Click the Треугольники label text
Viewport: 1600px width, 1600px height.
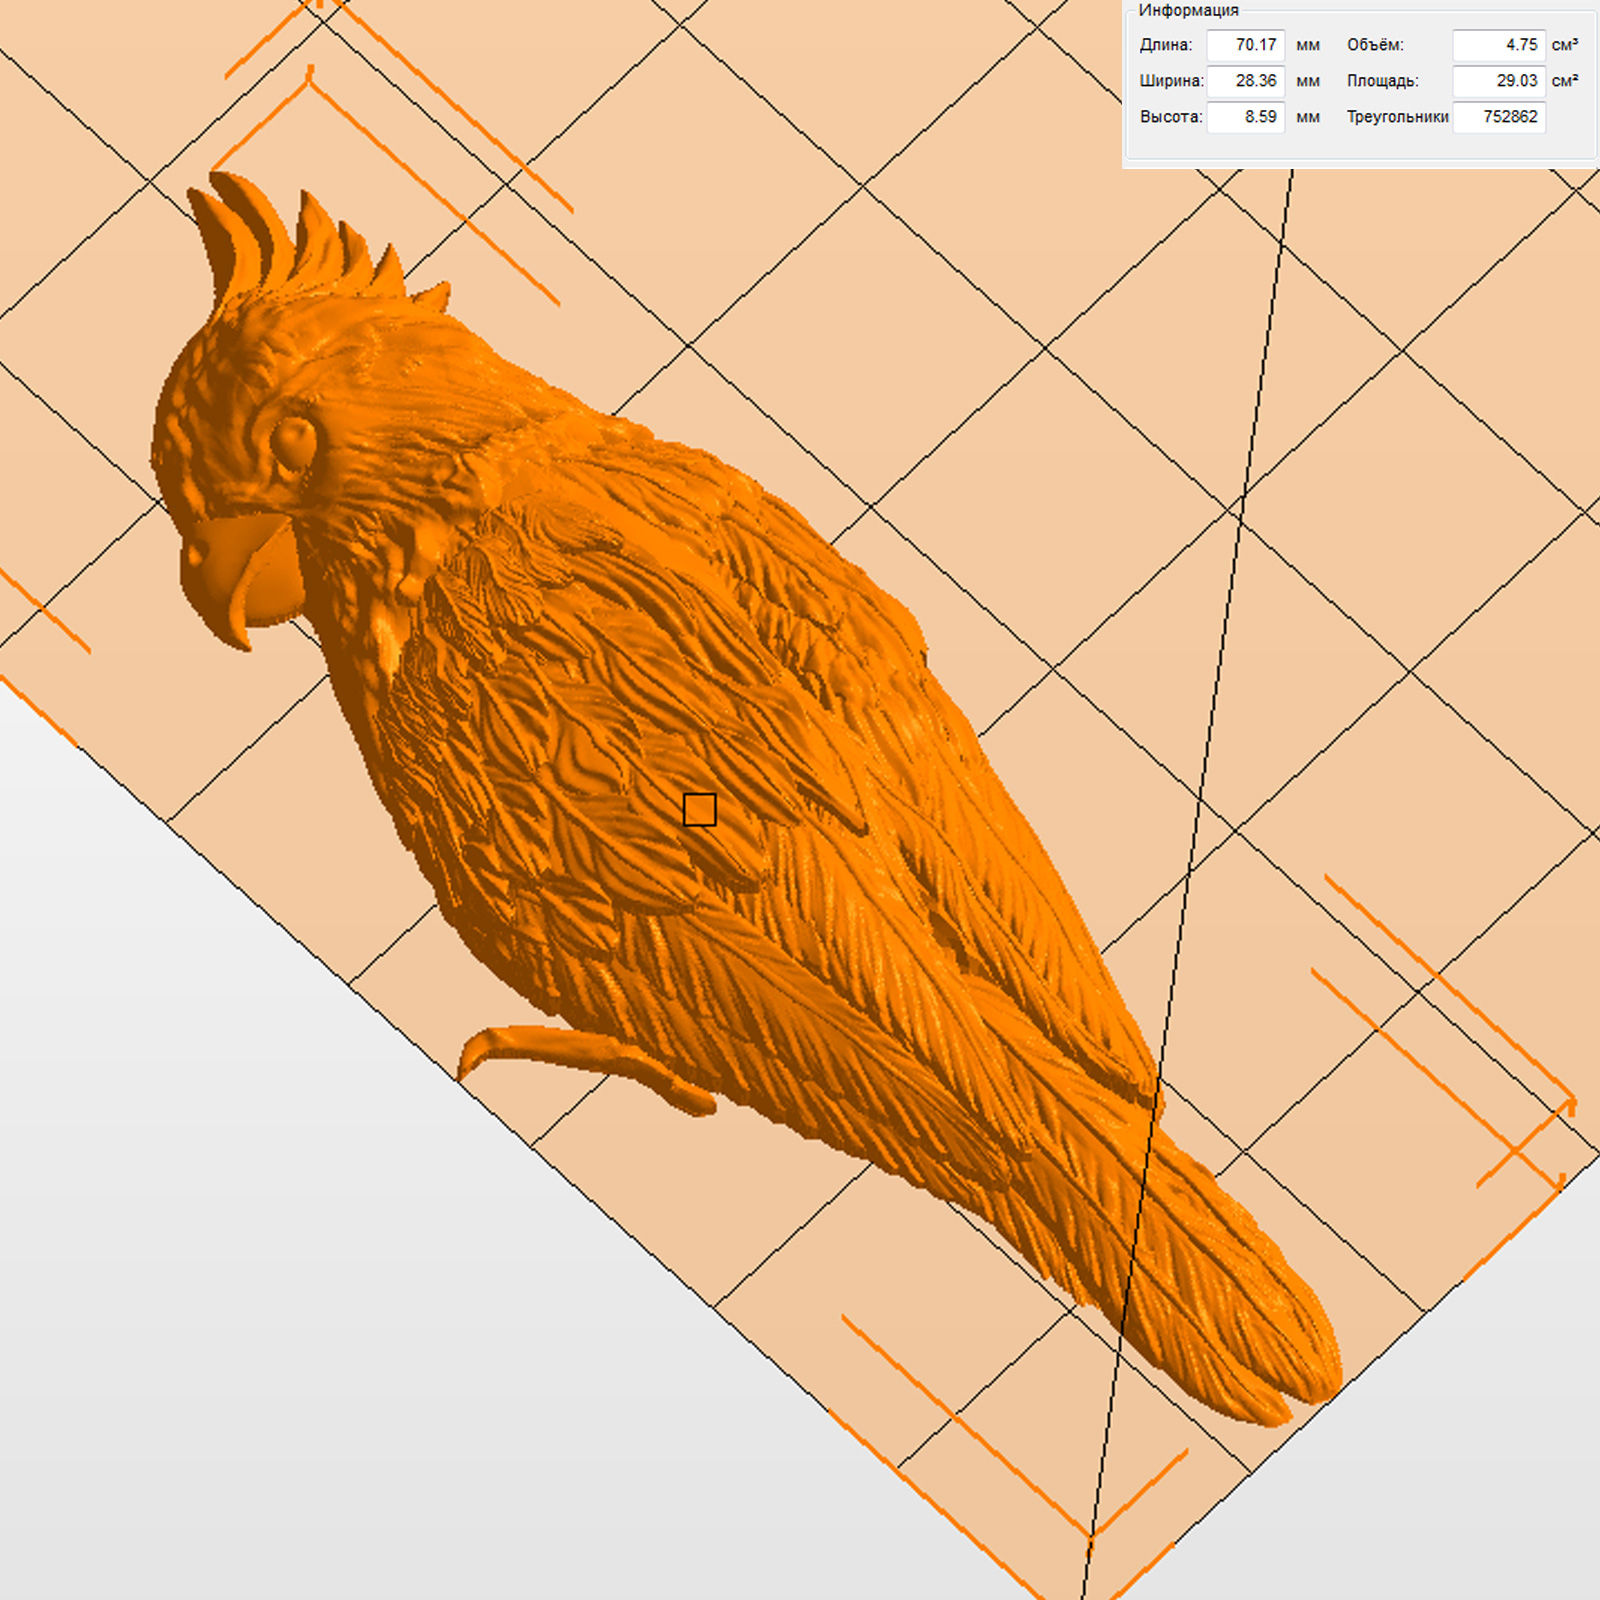pyautogui.click(x=1397, y=117)
